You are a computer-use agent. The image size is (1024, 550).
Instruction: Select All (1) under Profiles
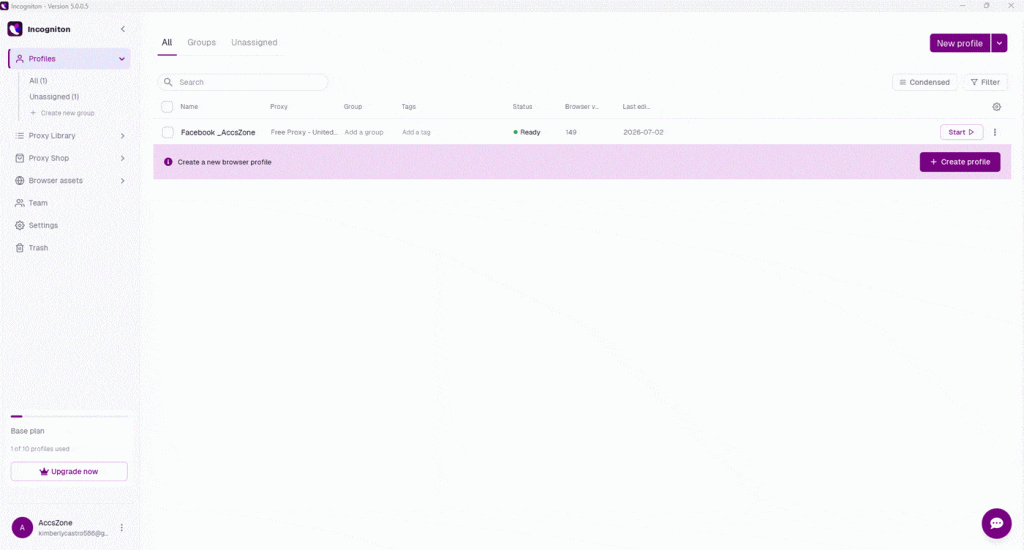click(38, 81)
